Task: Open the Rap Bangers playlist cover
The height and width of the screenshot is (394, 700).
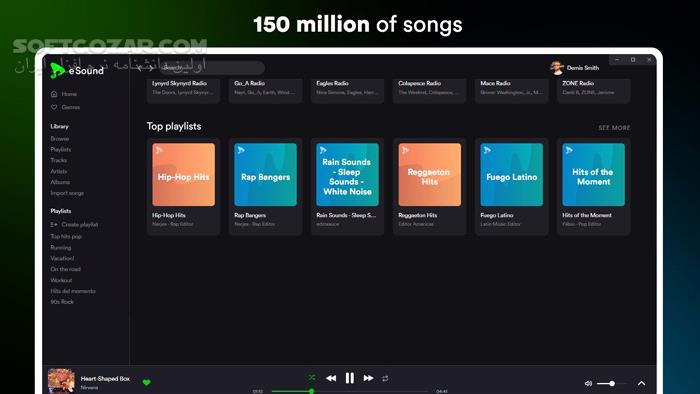Action: [x=266, y=174]
